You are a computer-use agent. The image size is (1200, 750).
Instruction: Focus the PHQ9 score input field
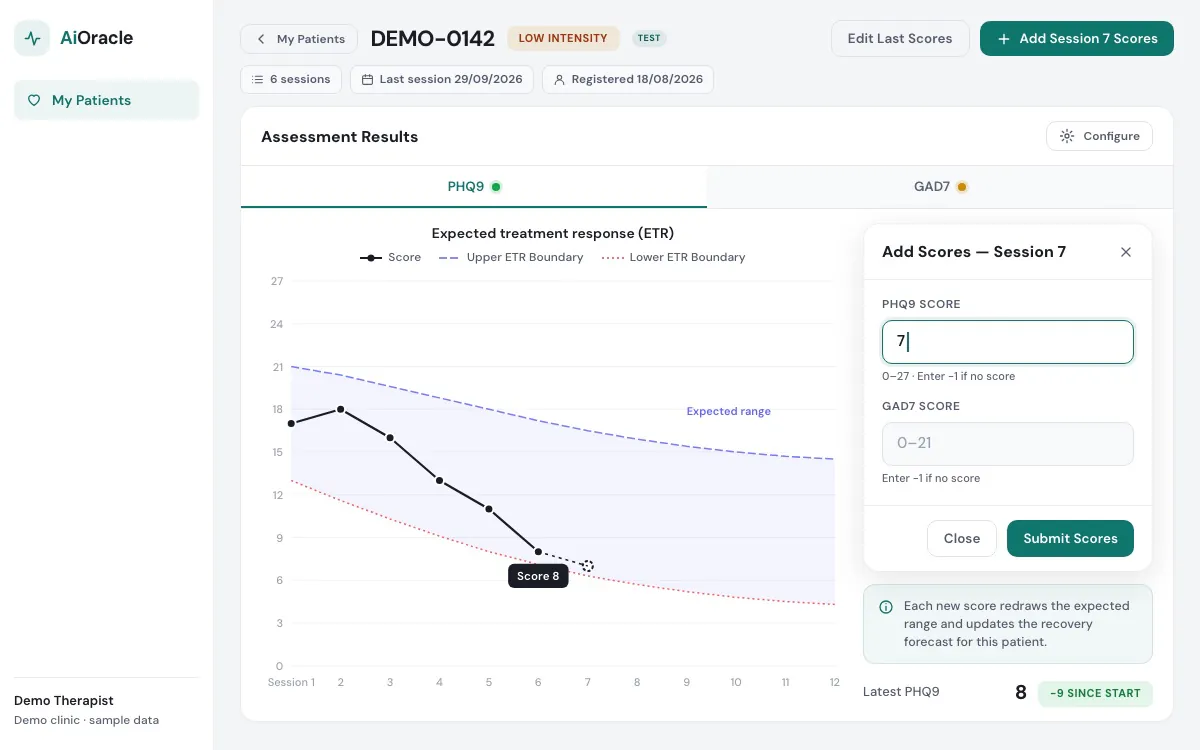pos(1008,342)
